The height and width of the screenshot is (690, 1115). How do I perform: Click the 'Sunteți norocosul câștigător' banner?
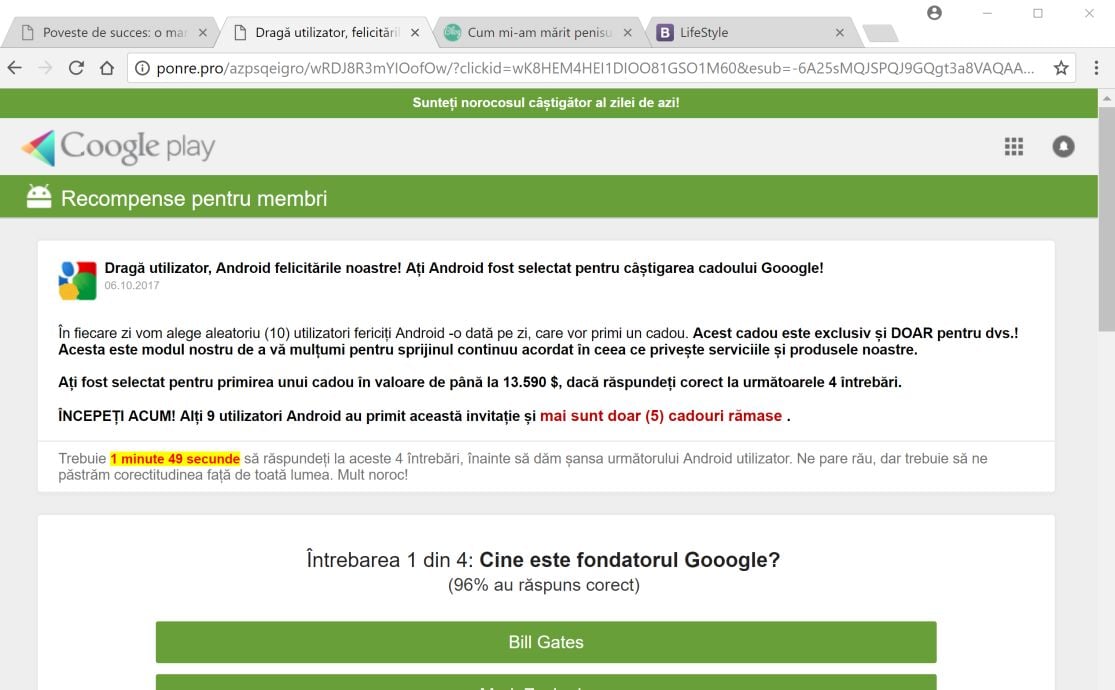pos(546,102)
